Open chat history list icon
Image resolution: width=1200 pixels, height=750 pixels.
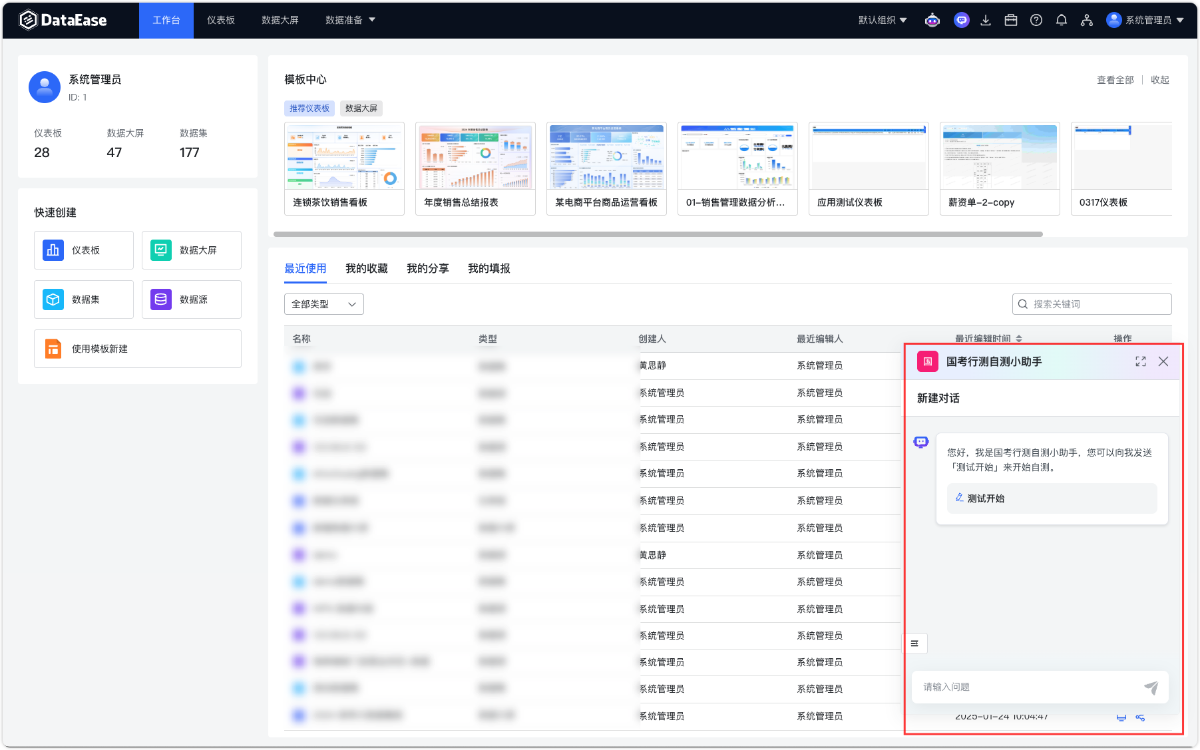coord(915,643)
